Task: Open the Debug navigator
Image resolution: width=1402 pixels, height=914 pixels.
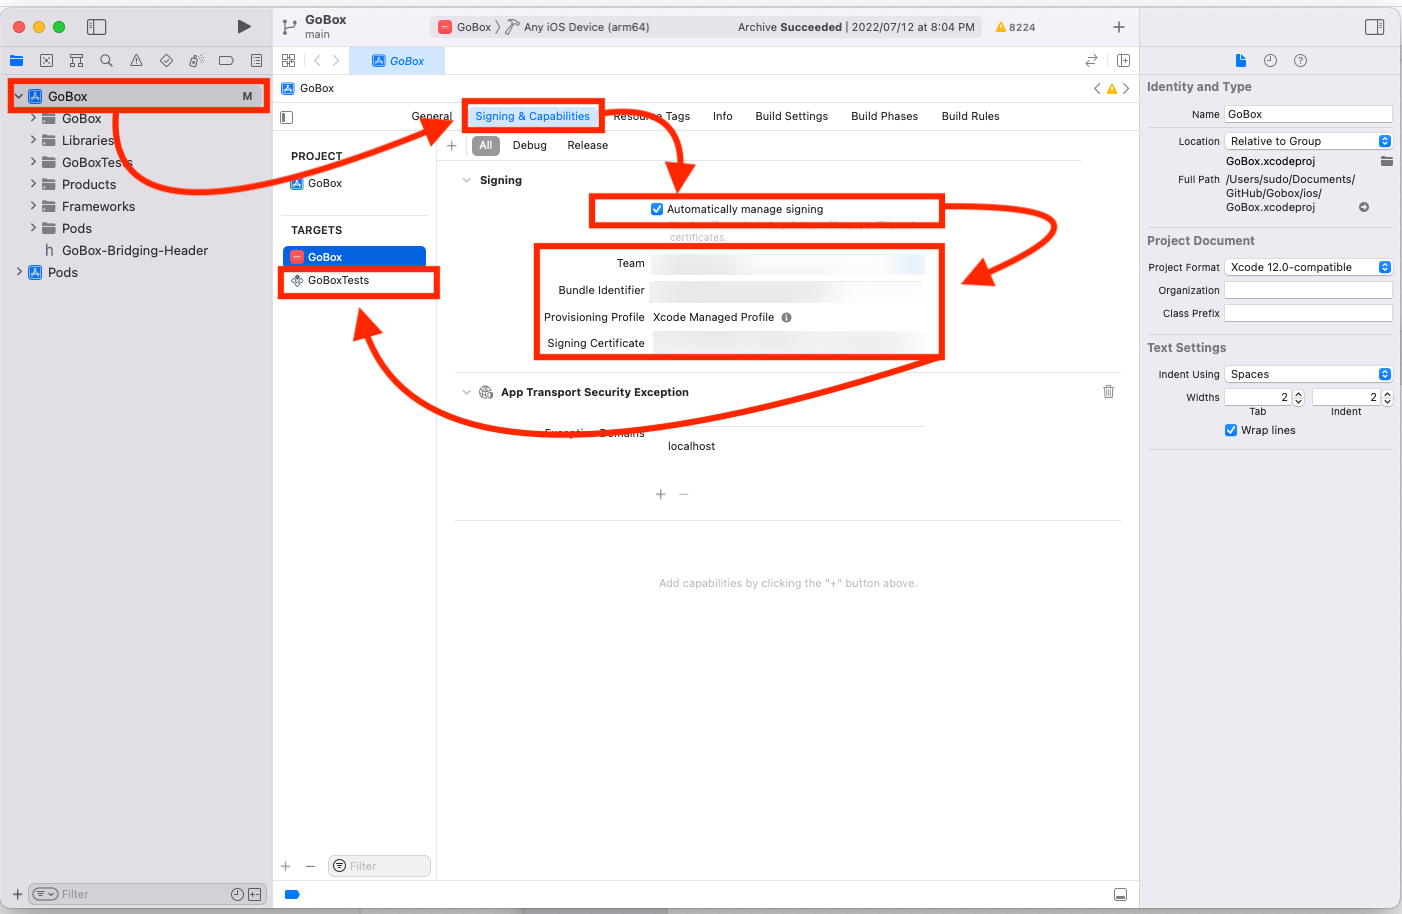Action: pos(196,61)
